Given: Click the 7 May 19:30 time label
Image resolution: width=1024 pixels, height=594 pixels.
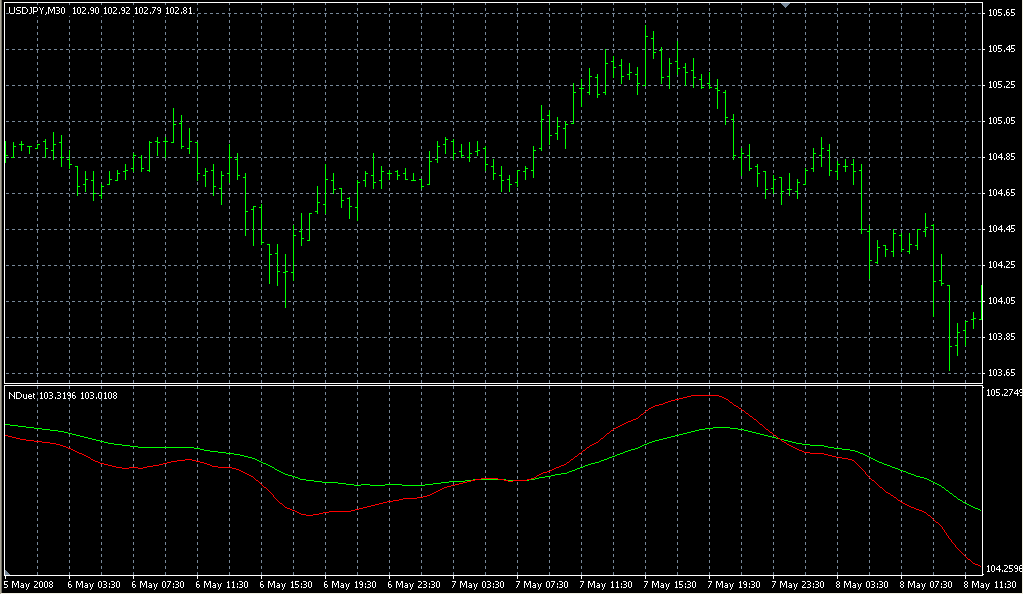Looking at the screenshot, I should point(736,584).
